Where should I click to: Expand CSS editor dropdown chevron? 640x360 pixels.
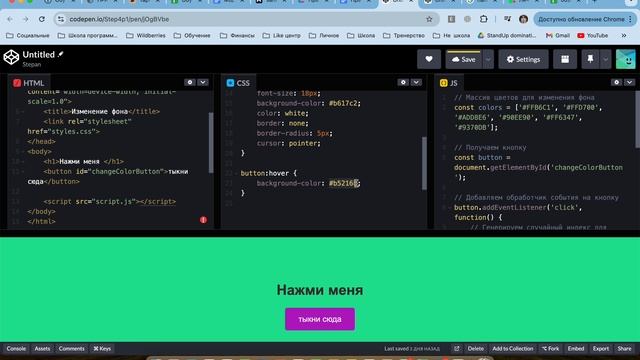tap(416, 82)
